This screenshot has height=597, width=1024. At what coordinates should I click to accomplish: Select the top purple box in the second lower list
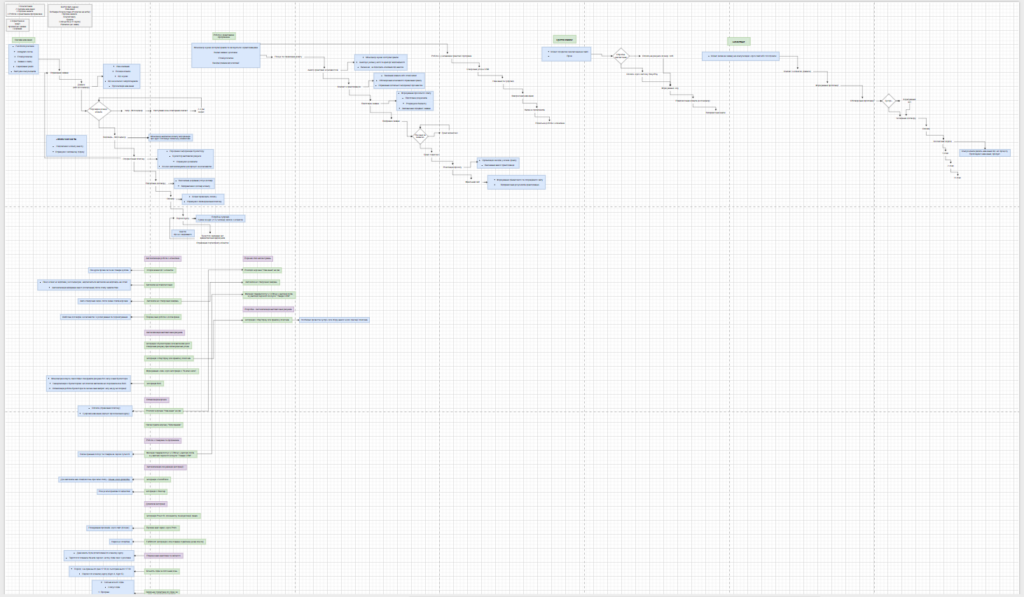tap(261, 257)
